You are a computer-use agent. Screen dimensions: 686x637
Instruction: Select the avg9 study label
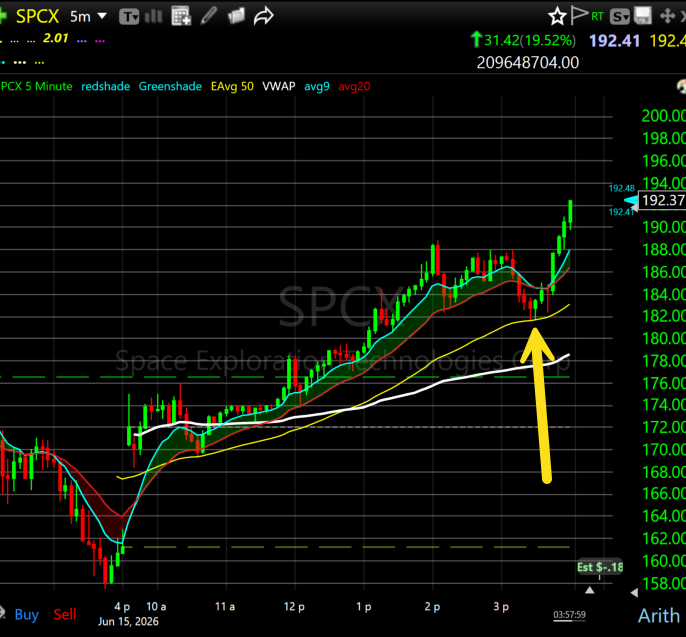[x=317, y=87]
